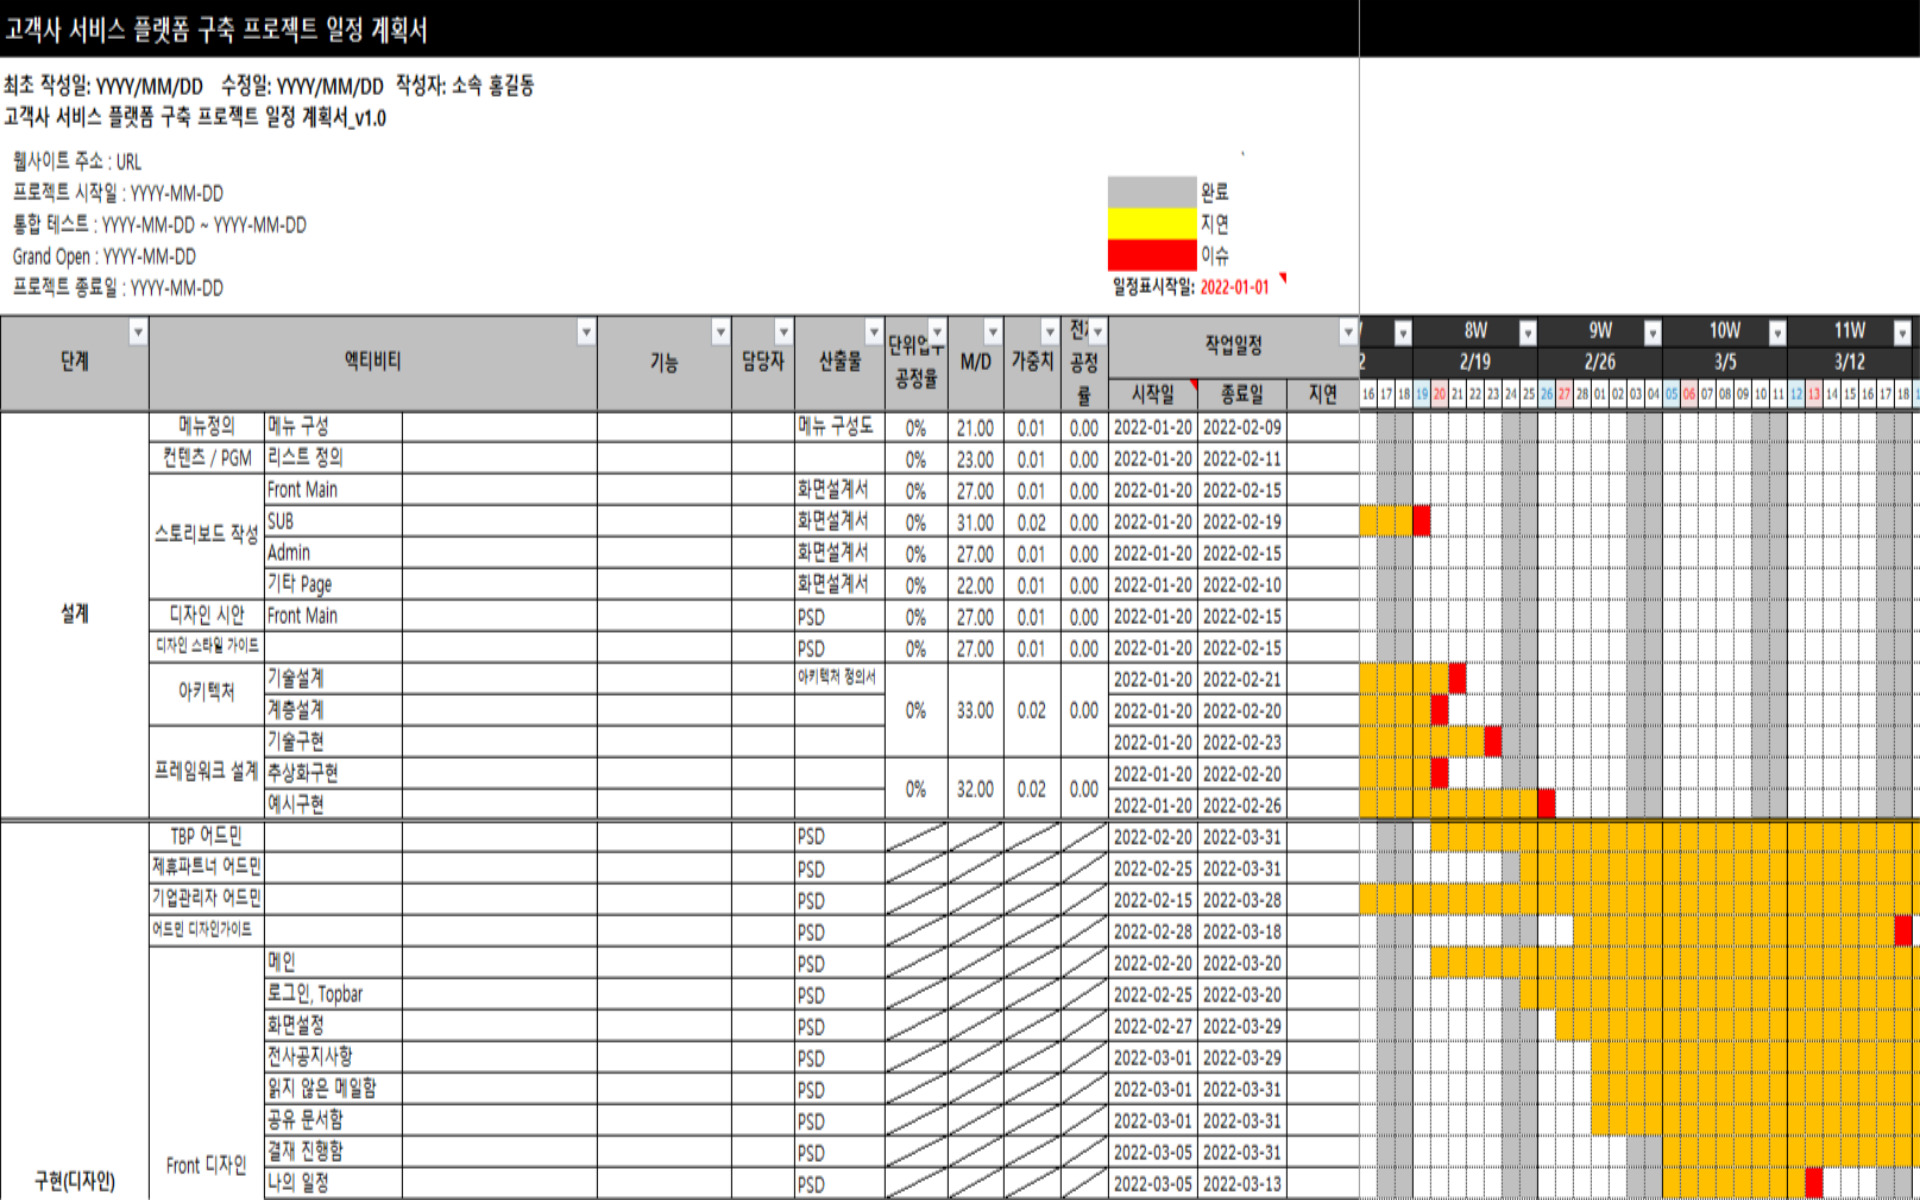
Task: Select the 기업관리자 어드민 row cell
Action: pyautogui.click(x=206, y=899)
